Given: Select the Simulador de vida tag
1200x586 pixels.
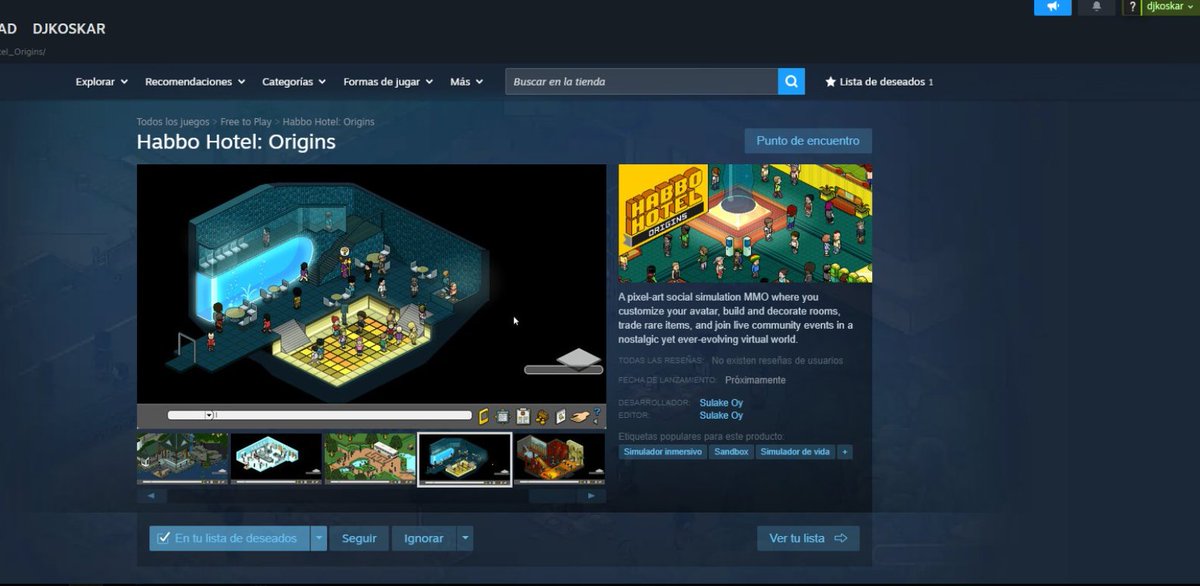Looking at the screenshot, I should [x=795, y=452].
